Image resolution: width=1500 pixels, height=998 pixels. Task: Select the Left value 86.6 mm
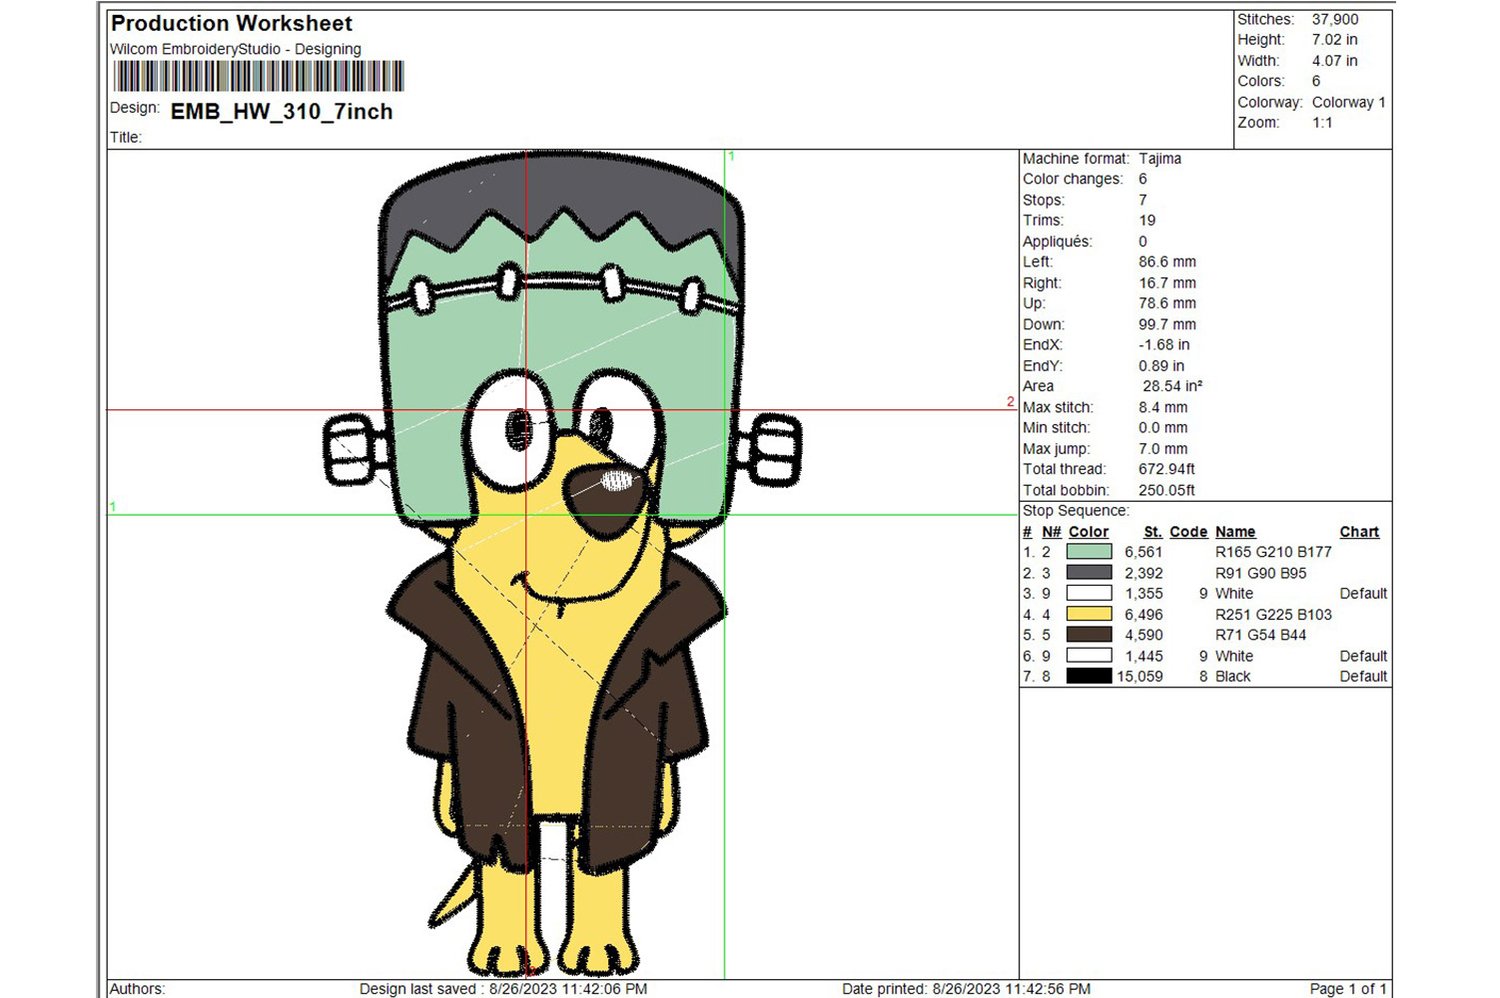coord(1167,262)
